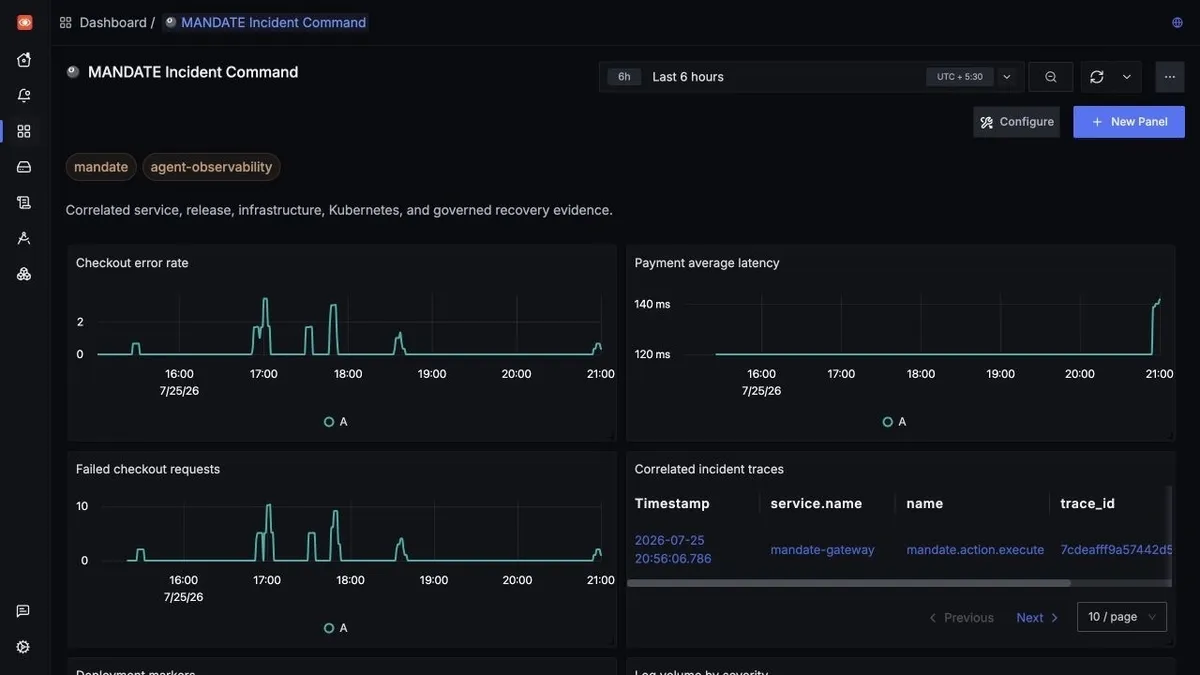This screenshot has height=675, width=1200.
Task: Click the 6h time badge
Action: click(x=624, y=77)
